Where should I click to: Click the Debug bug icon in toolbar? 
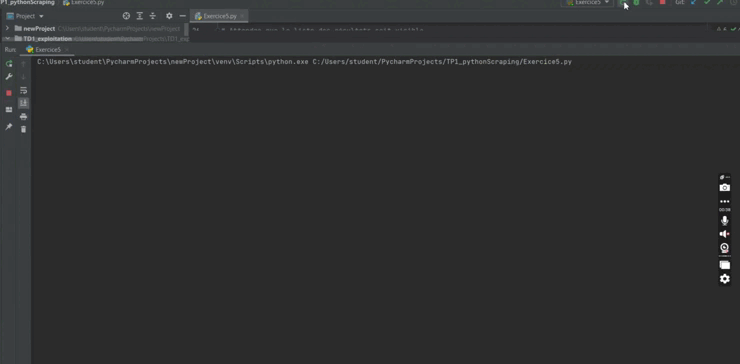(x=636, y=2)
